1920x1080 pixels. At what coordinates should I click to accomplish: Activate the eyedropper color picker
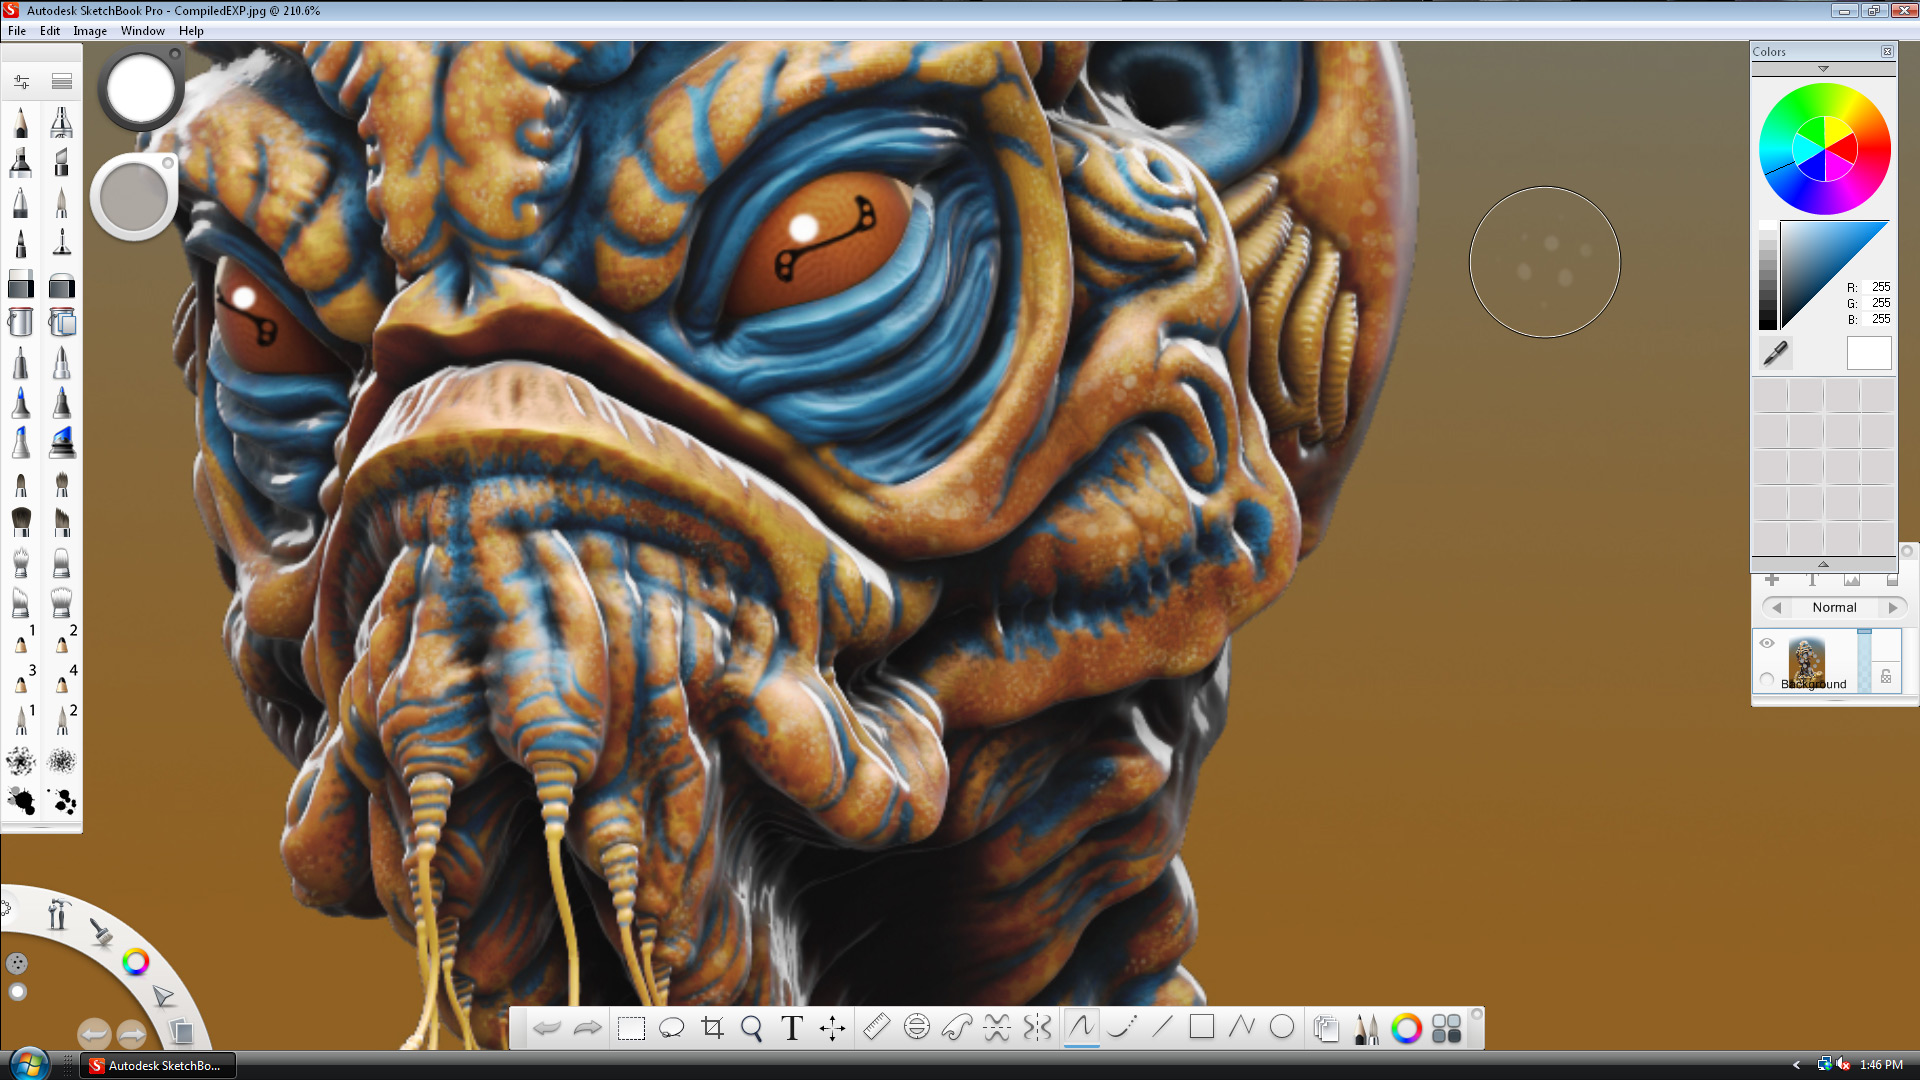(x=1776, y=353)
